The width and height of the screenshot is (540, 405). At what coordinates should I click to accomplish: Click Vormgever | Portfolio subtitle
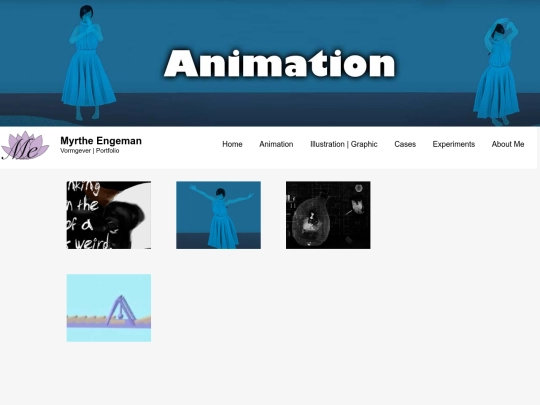90,151
